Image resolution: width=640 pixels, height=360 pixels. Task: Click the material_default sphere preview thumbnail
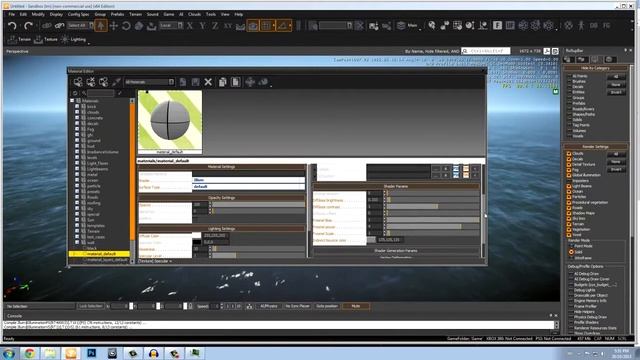point(170,121)
